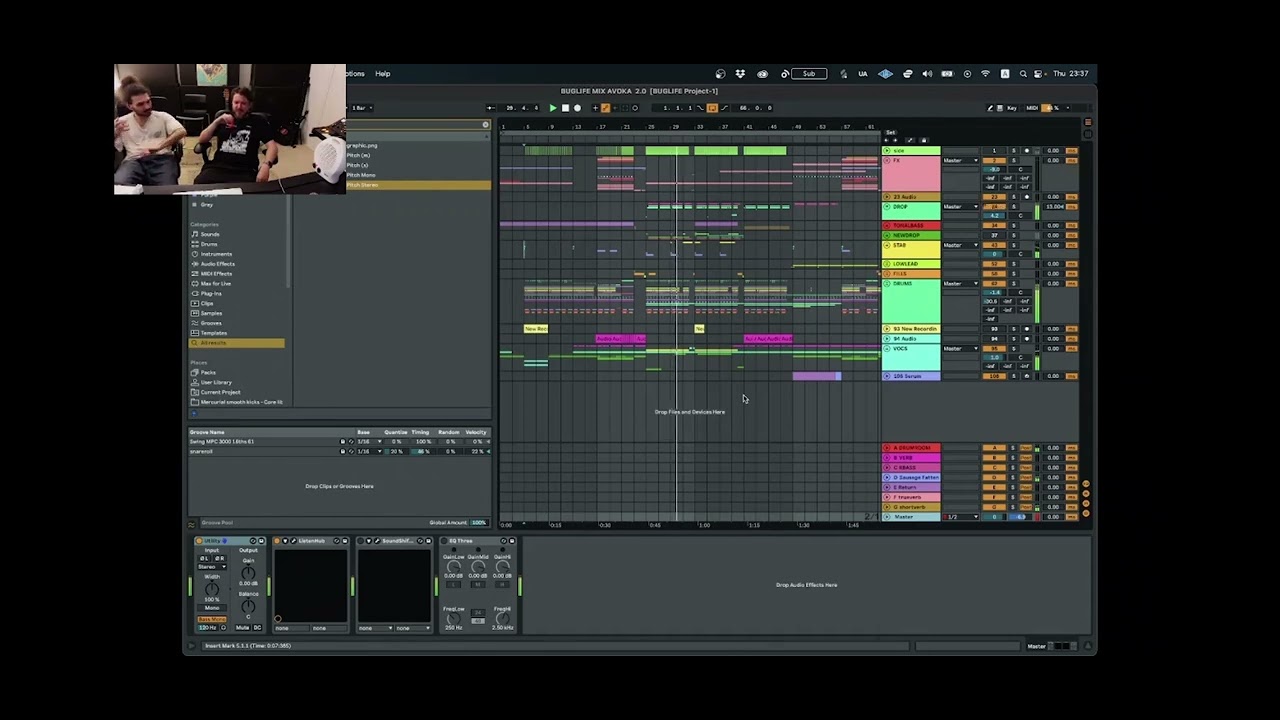Select Plug-Ins category
The height and width of the screenshot is (720, 1280).
[x=212, y=294]
